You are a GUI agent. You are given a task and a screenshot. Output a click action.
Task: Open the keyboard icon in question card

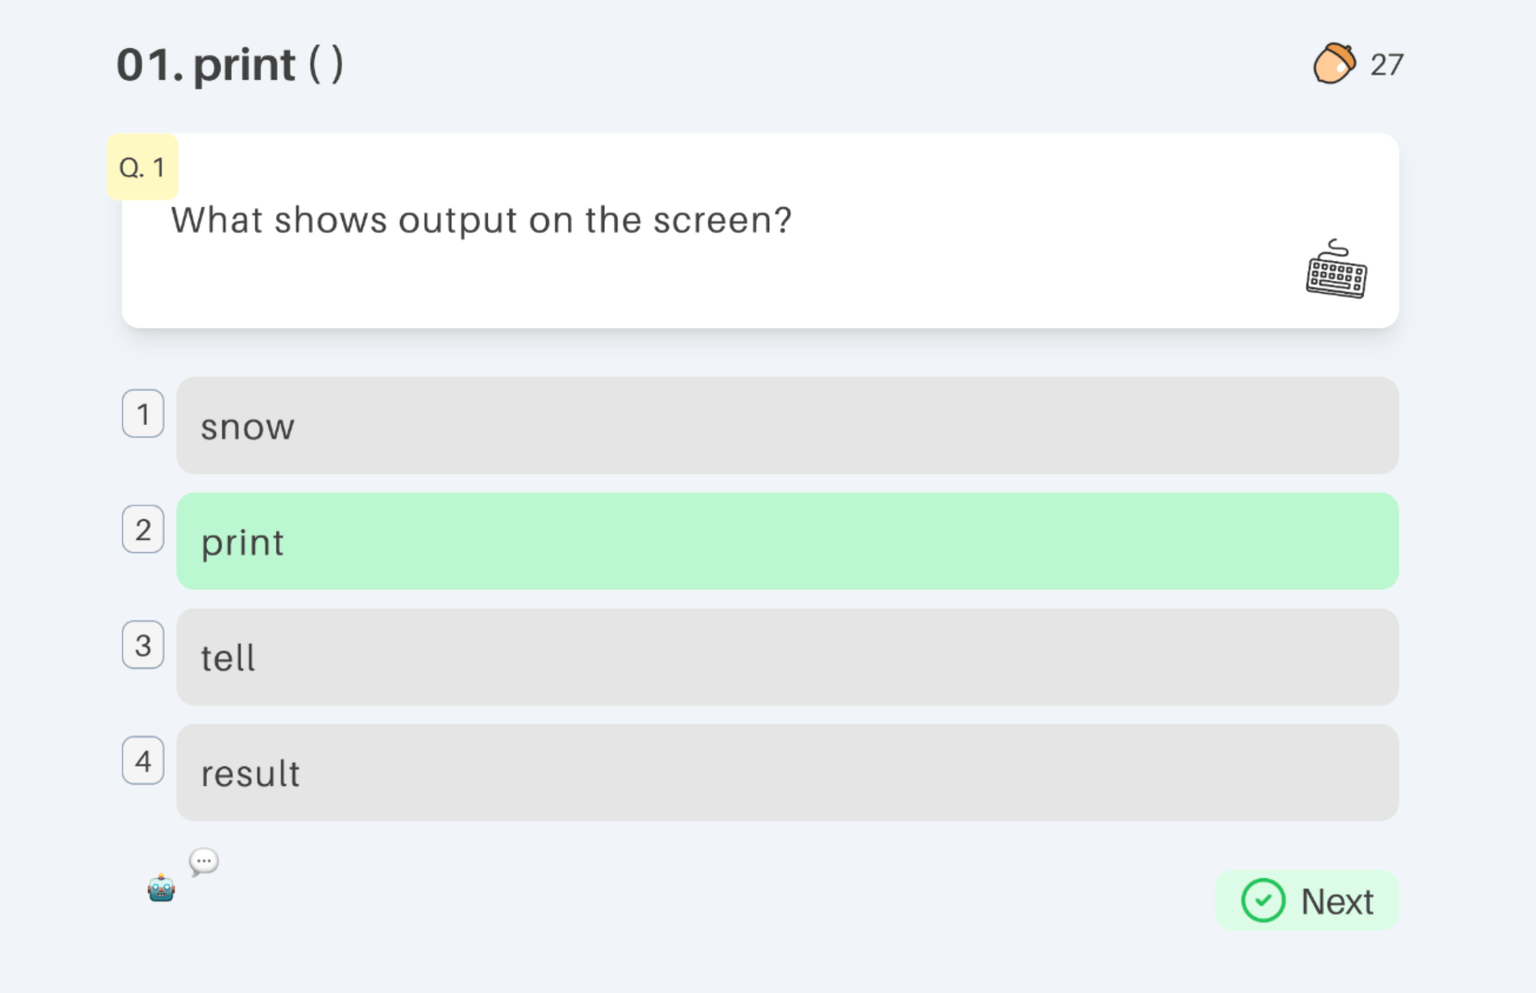1336,269
